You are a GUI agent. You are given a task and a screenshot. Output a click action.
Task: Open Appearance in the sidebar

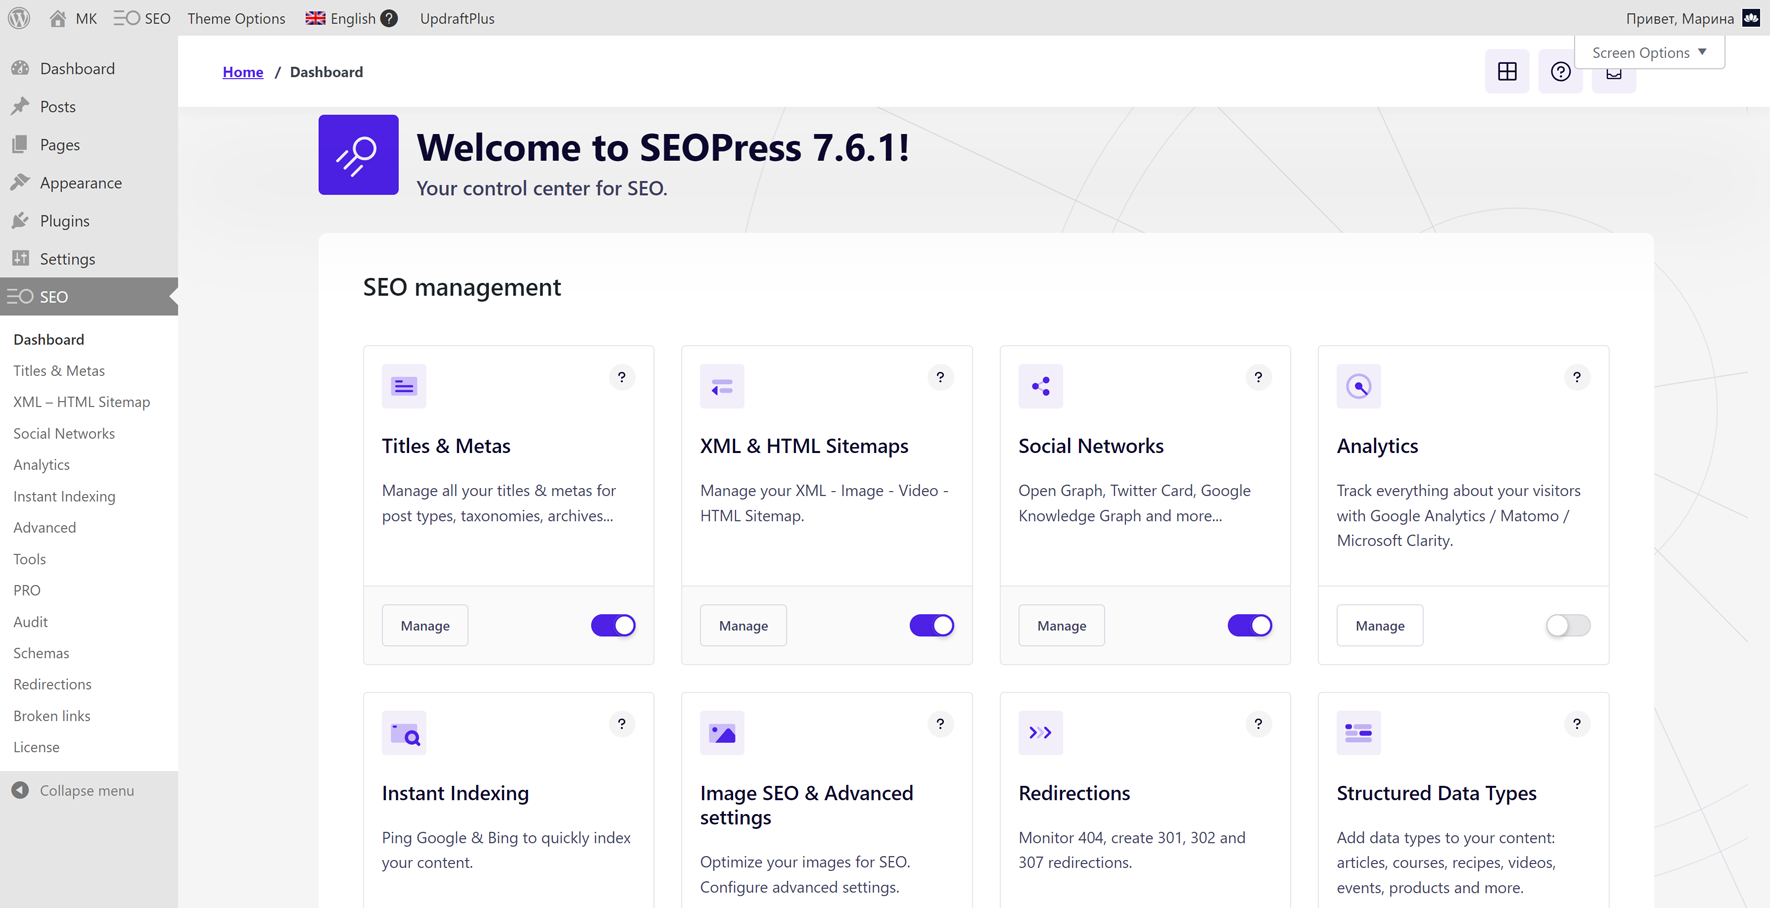tap(89, 182)
